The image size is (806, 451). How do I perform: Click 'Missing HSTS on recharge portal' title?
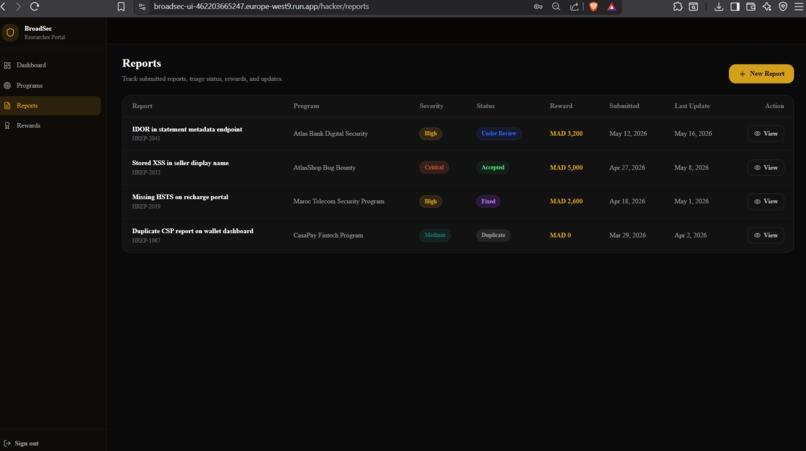click(x=180, y=197)
